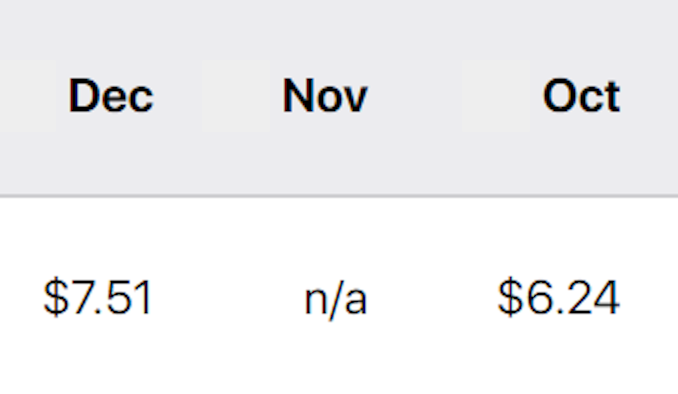Click the white space between n/a and $6.24
This screenshot has width=678, height=394.
(432, 298)
